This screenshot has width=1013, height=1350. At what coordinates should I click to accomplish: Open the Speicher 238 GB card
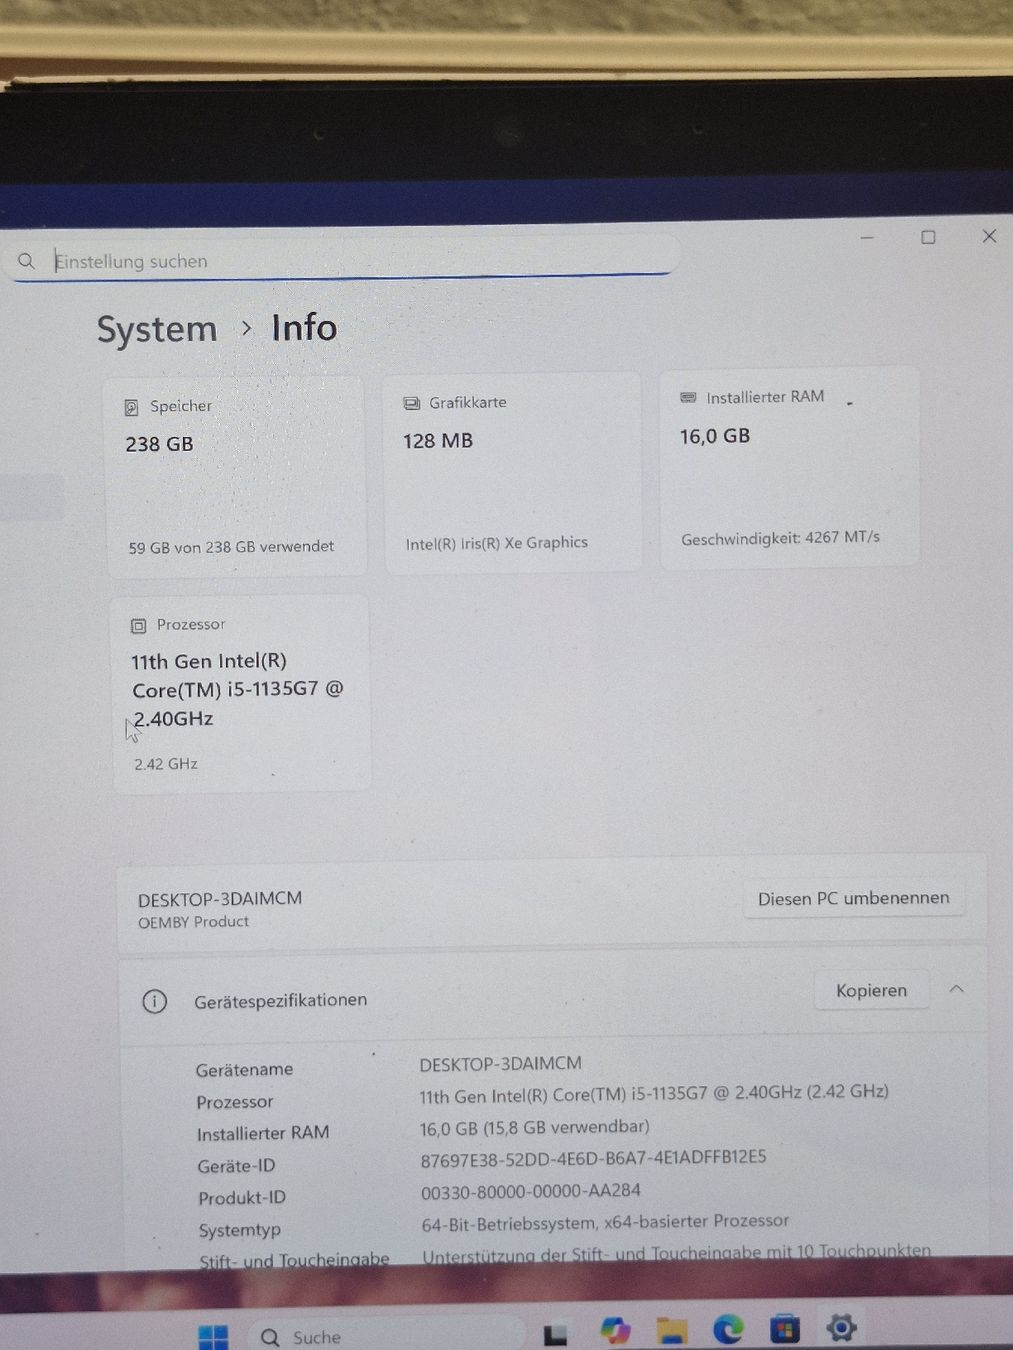point(236,476)
